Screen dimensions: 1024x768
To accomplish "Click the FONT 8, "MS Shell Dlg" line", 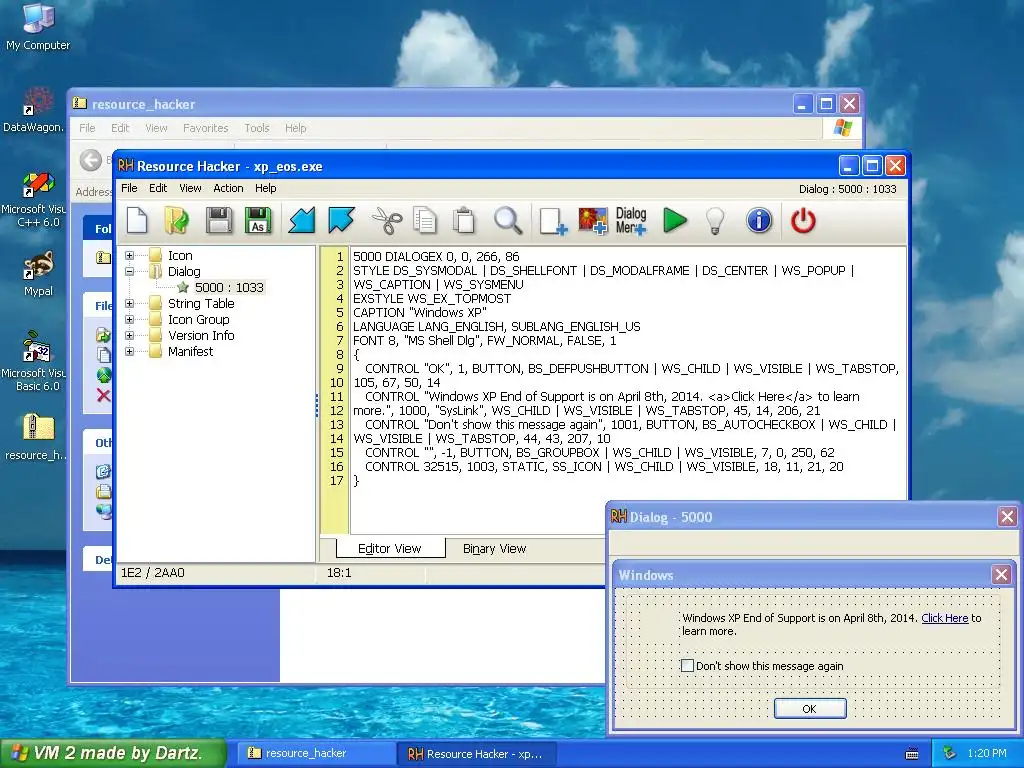I will (484, 340).
